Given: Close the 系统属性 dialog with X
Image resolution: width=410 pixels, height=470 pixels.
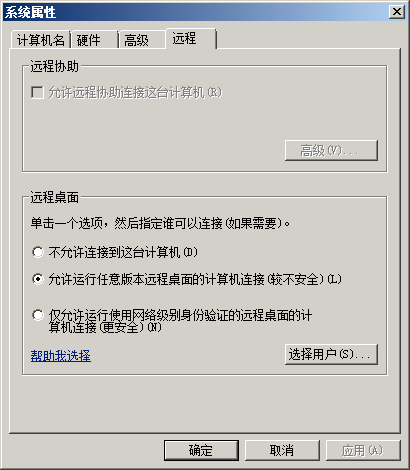Looking at the screenshot, I should [x=397, y=12].
